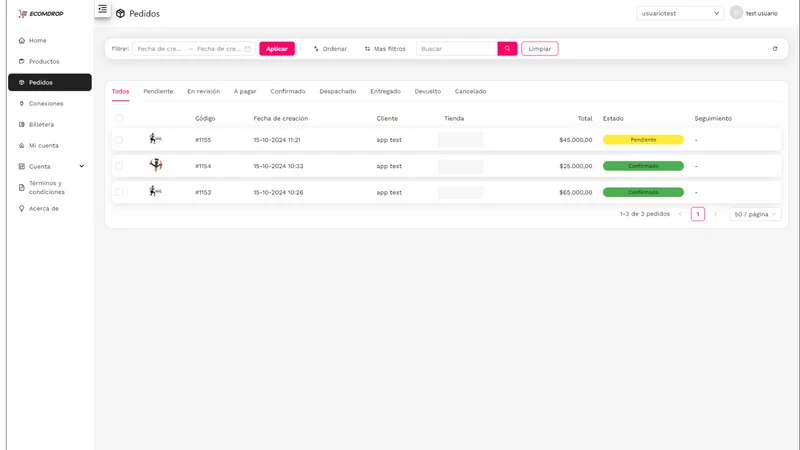800x450 pixels.
Task: Open Acerca de in the sidebar
Action: click(x=49, y=209)
